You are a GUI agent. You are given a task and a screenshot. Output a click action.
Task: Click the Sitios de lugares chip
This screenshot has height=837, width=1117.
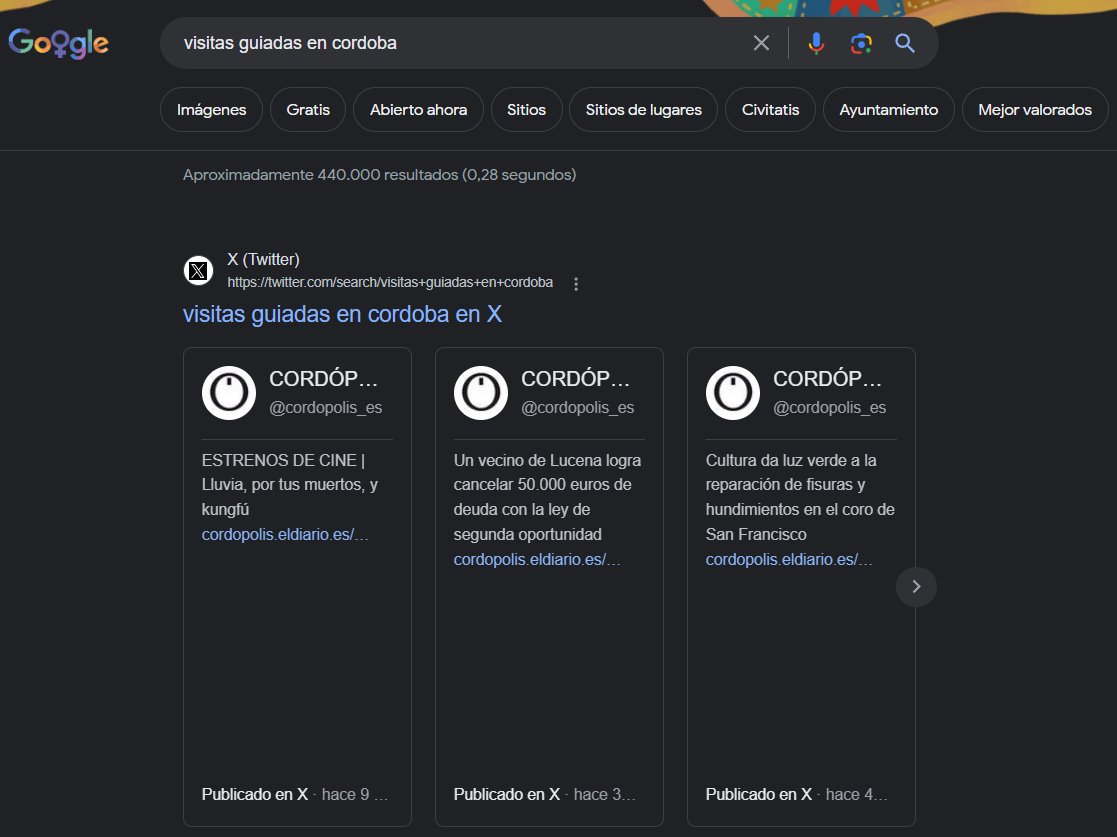click(x=643, y=109)
